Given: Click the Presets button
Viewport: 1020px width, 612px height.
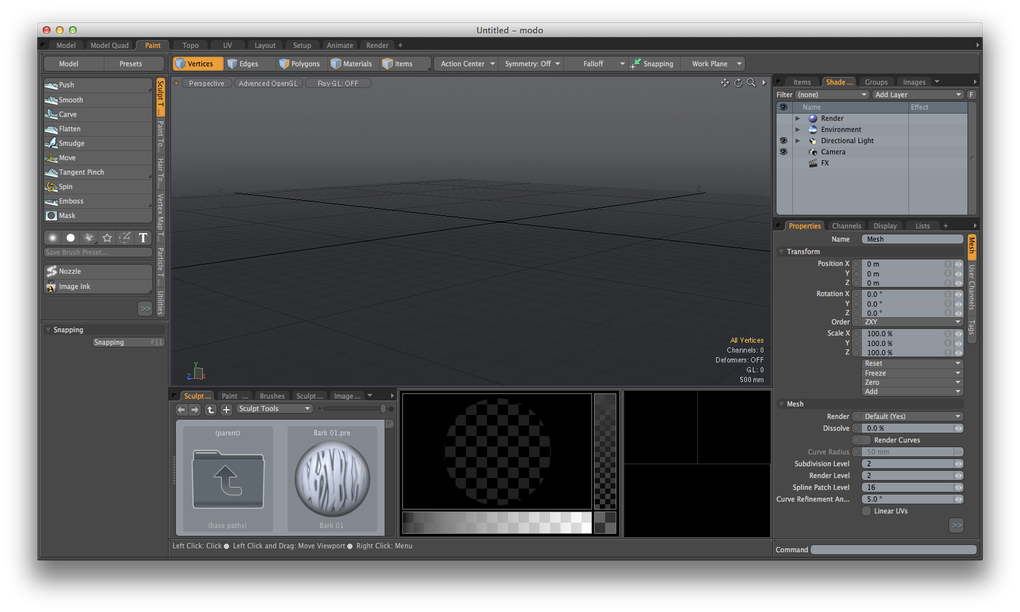Looking at the screenshot, I should click(130, 64).
